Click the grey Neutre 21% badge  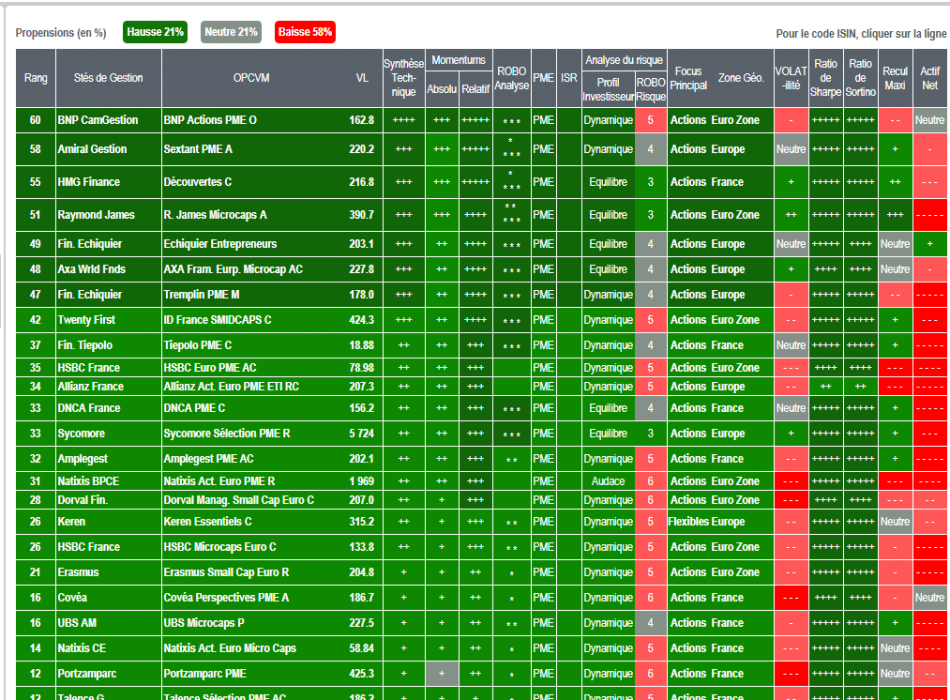tap(231, 32)
